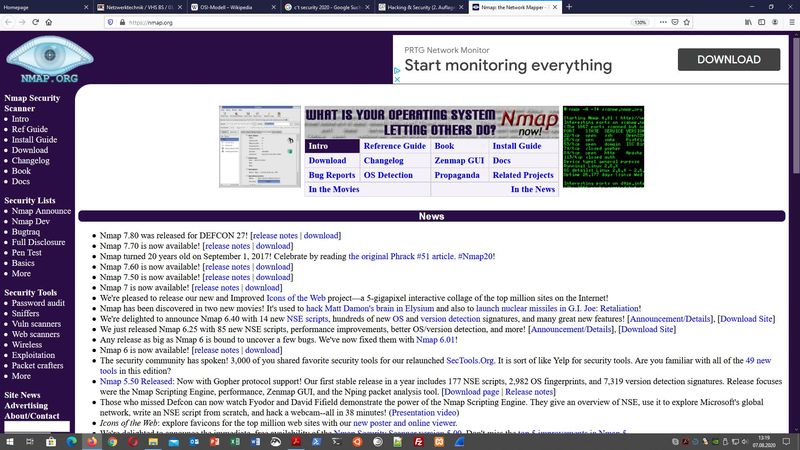Screen dimensions: 800x450
Task: Switch to the Homepage tab
Action: click(44, 7)
